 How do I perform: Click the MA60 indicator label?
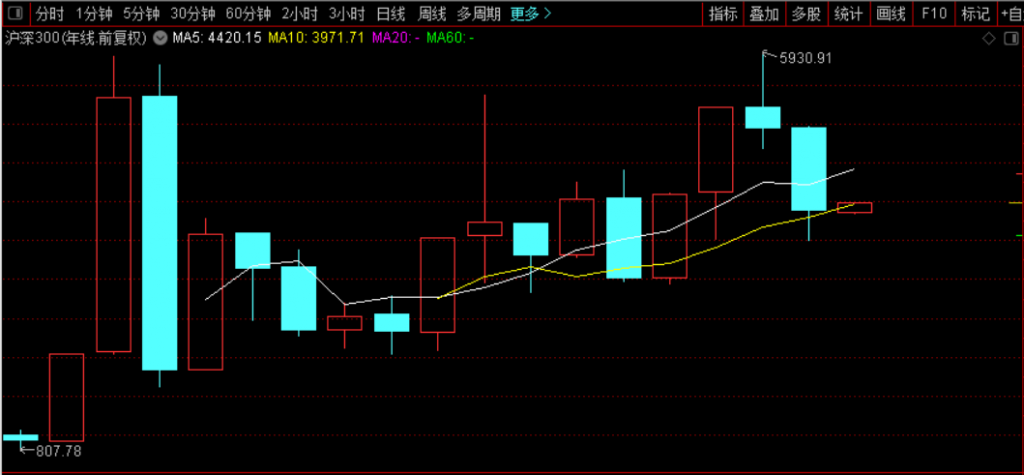(451, 39)
